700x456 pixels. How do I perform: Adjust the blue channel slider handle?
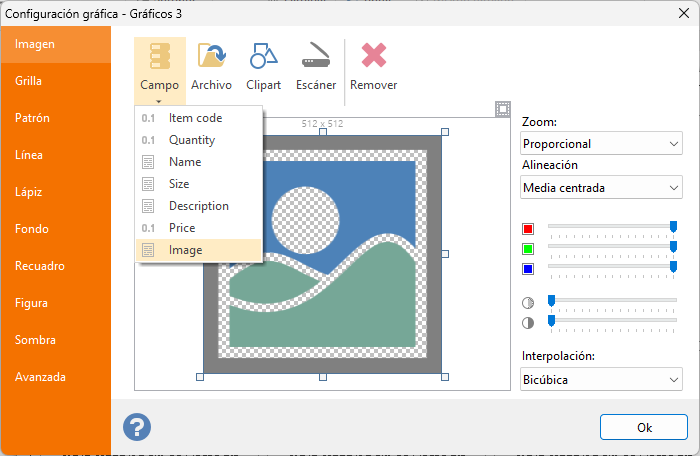pyautogui.click(x=673, y=267)
